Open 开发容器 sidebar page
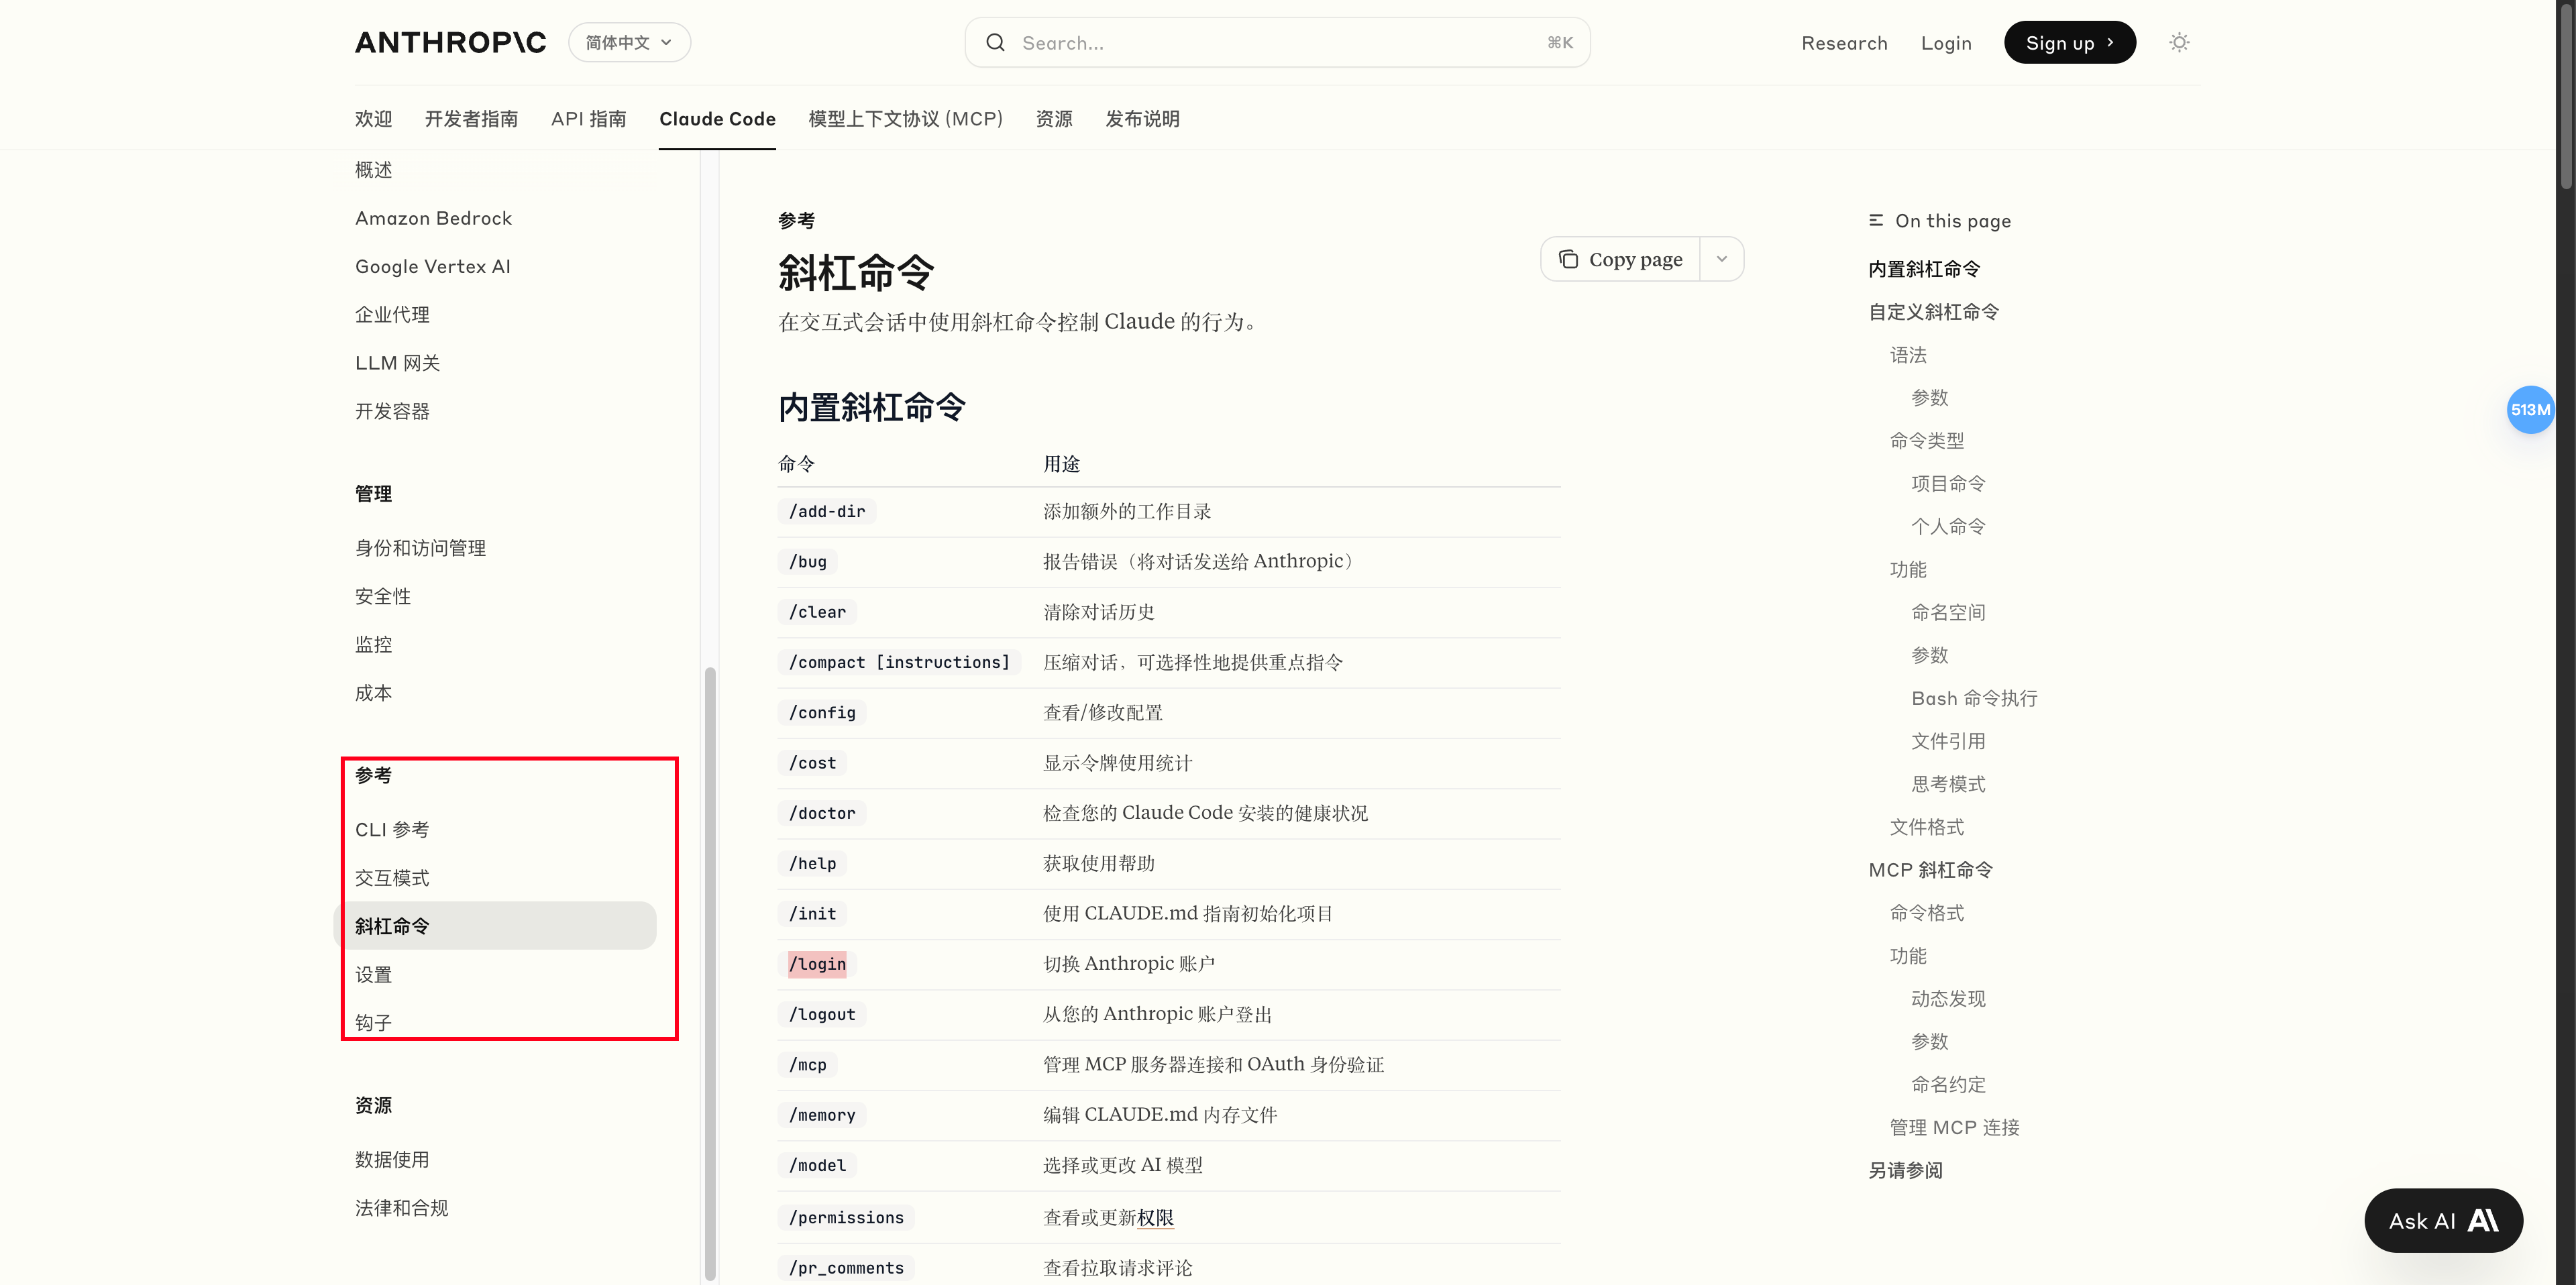Screen dimensions: 2576x1285 [x=392, y=411]
